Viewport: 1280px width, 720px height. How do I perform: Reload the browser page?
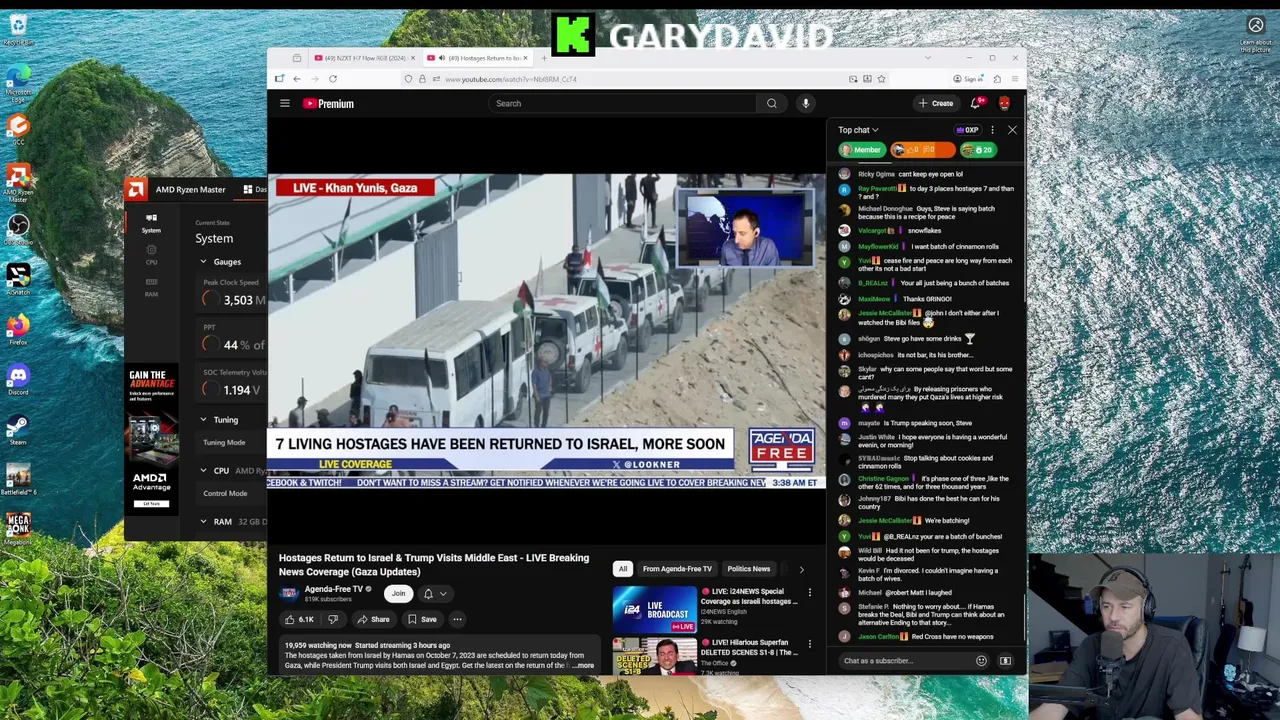pos(333,79)
